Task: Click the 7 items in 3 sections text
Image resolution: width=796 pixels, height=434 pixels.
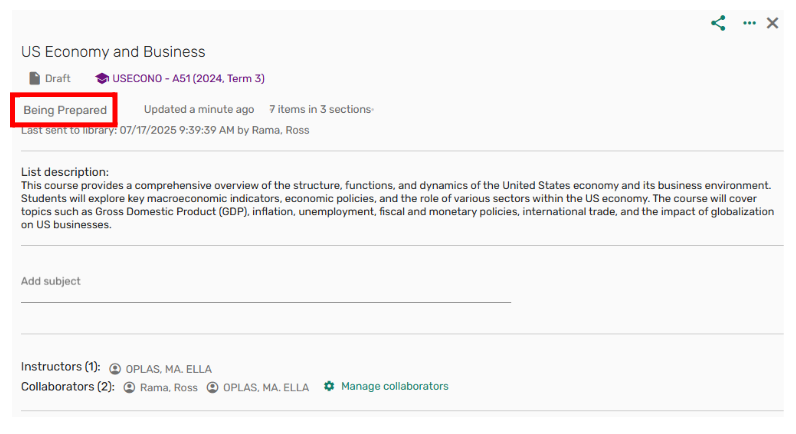Action: point(320,109)
